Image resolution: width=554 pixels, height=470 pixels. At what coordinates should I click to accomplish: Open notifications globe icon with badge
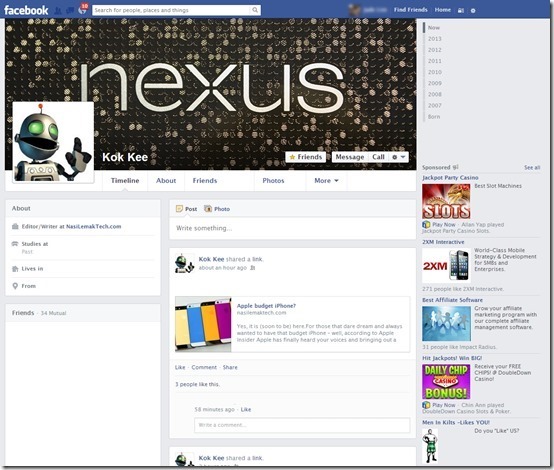[82, 10]
